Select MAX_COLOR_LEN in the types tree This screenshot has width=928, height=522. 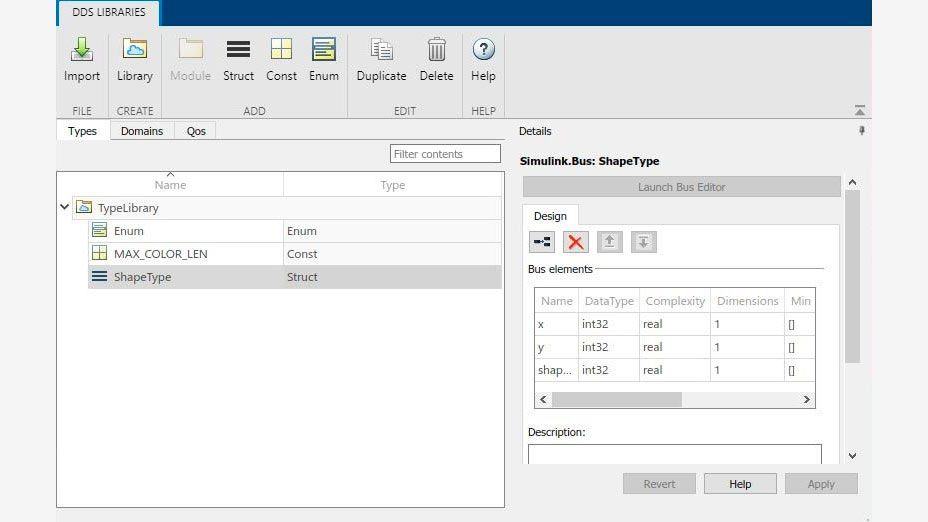pyautogui.click(x=161, y=254)
